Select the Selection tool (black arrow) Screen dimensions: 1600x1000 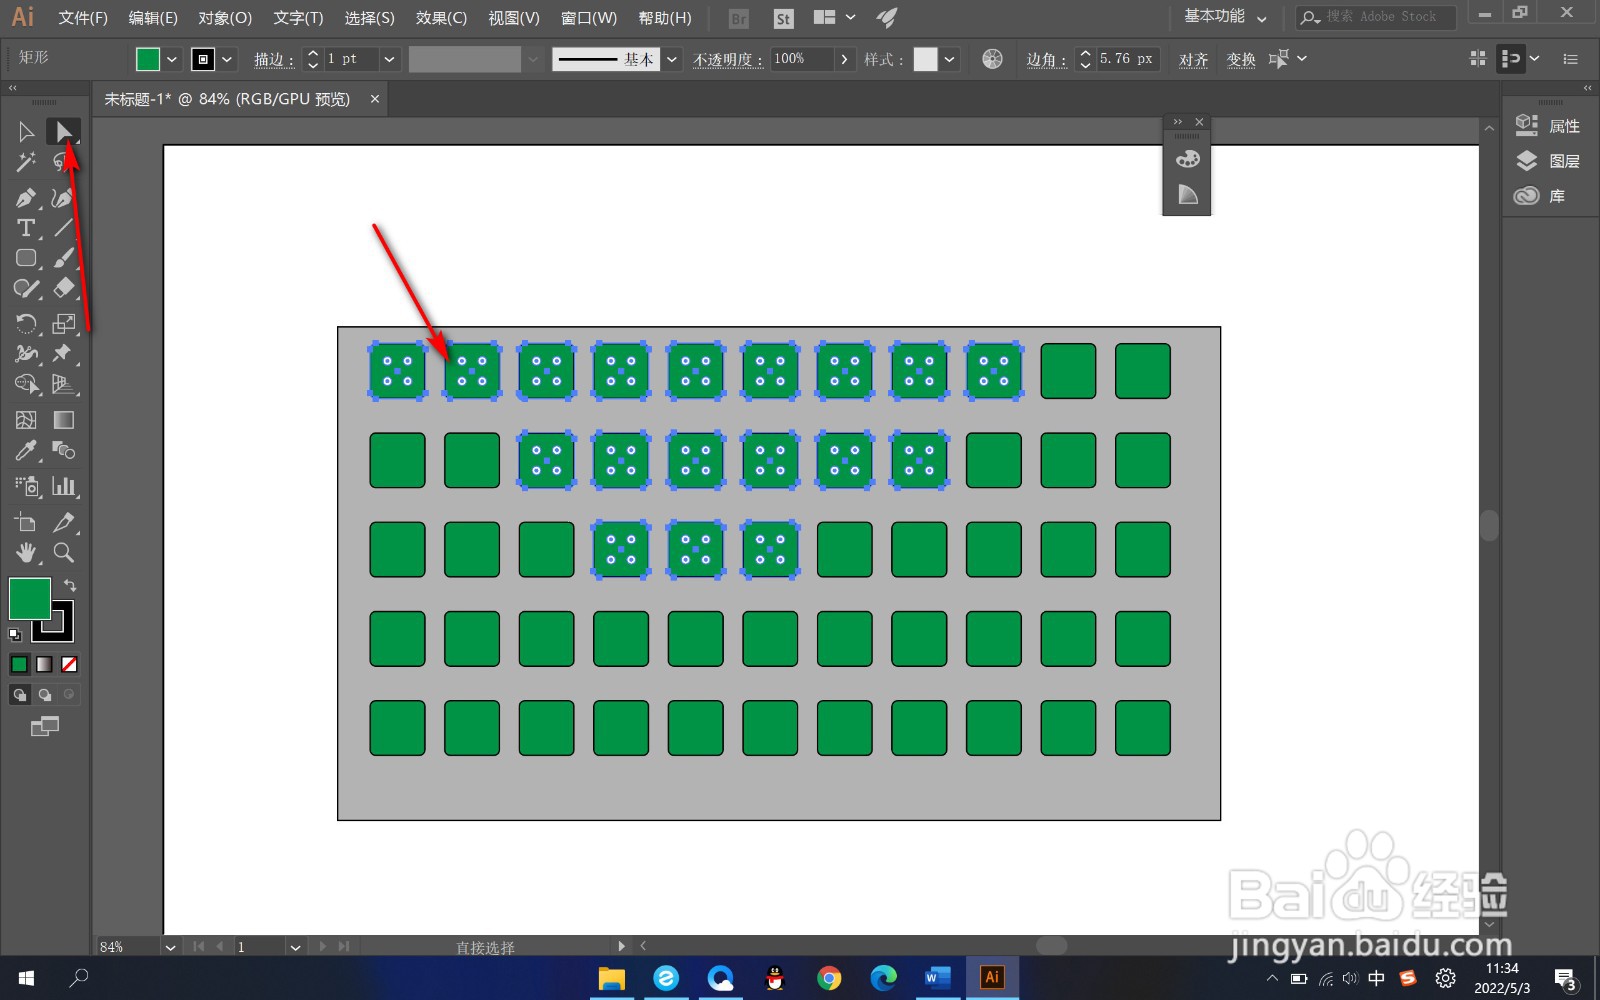26,131
